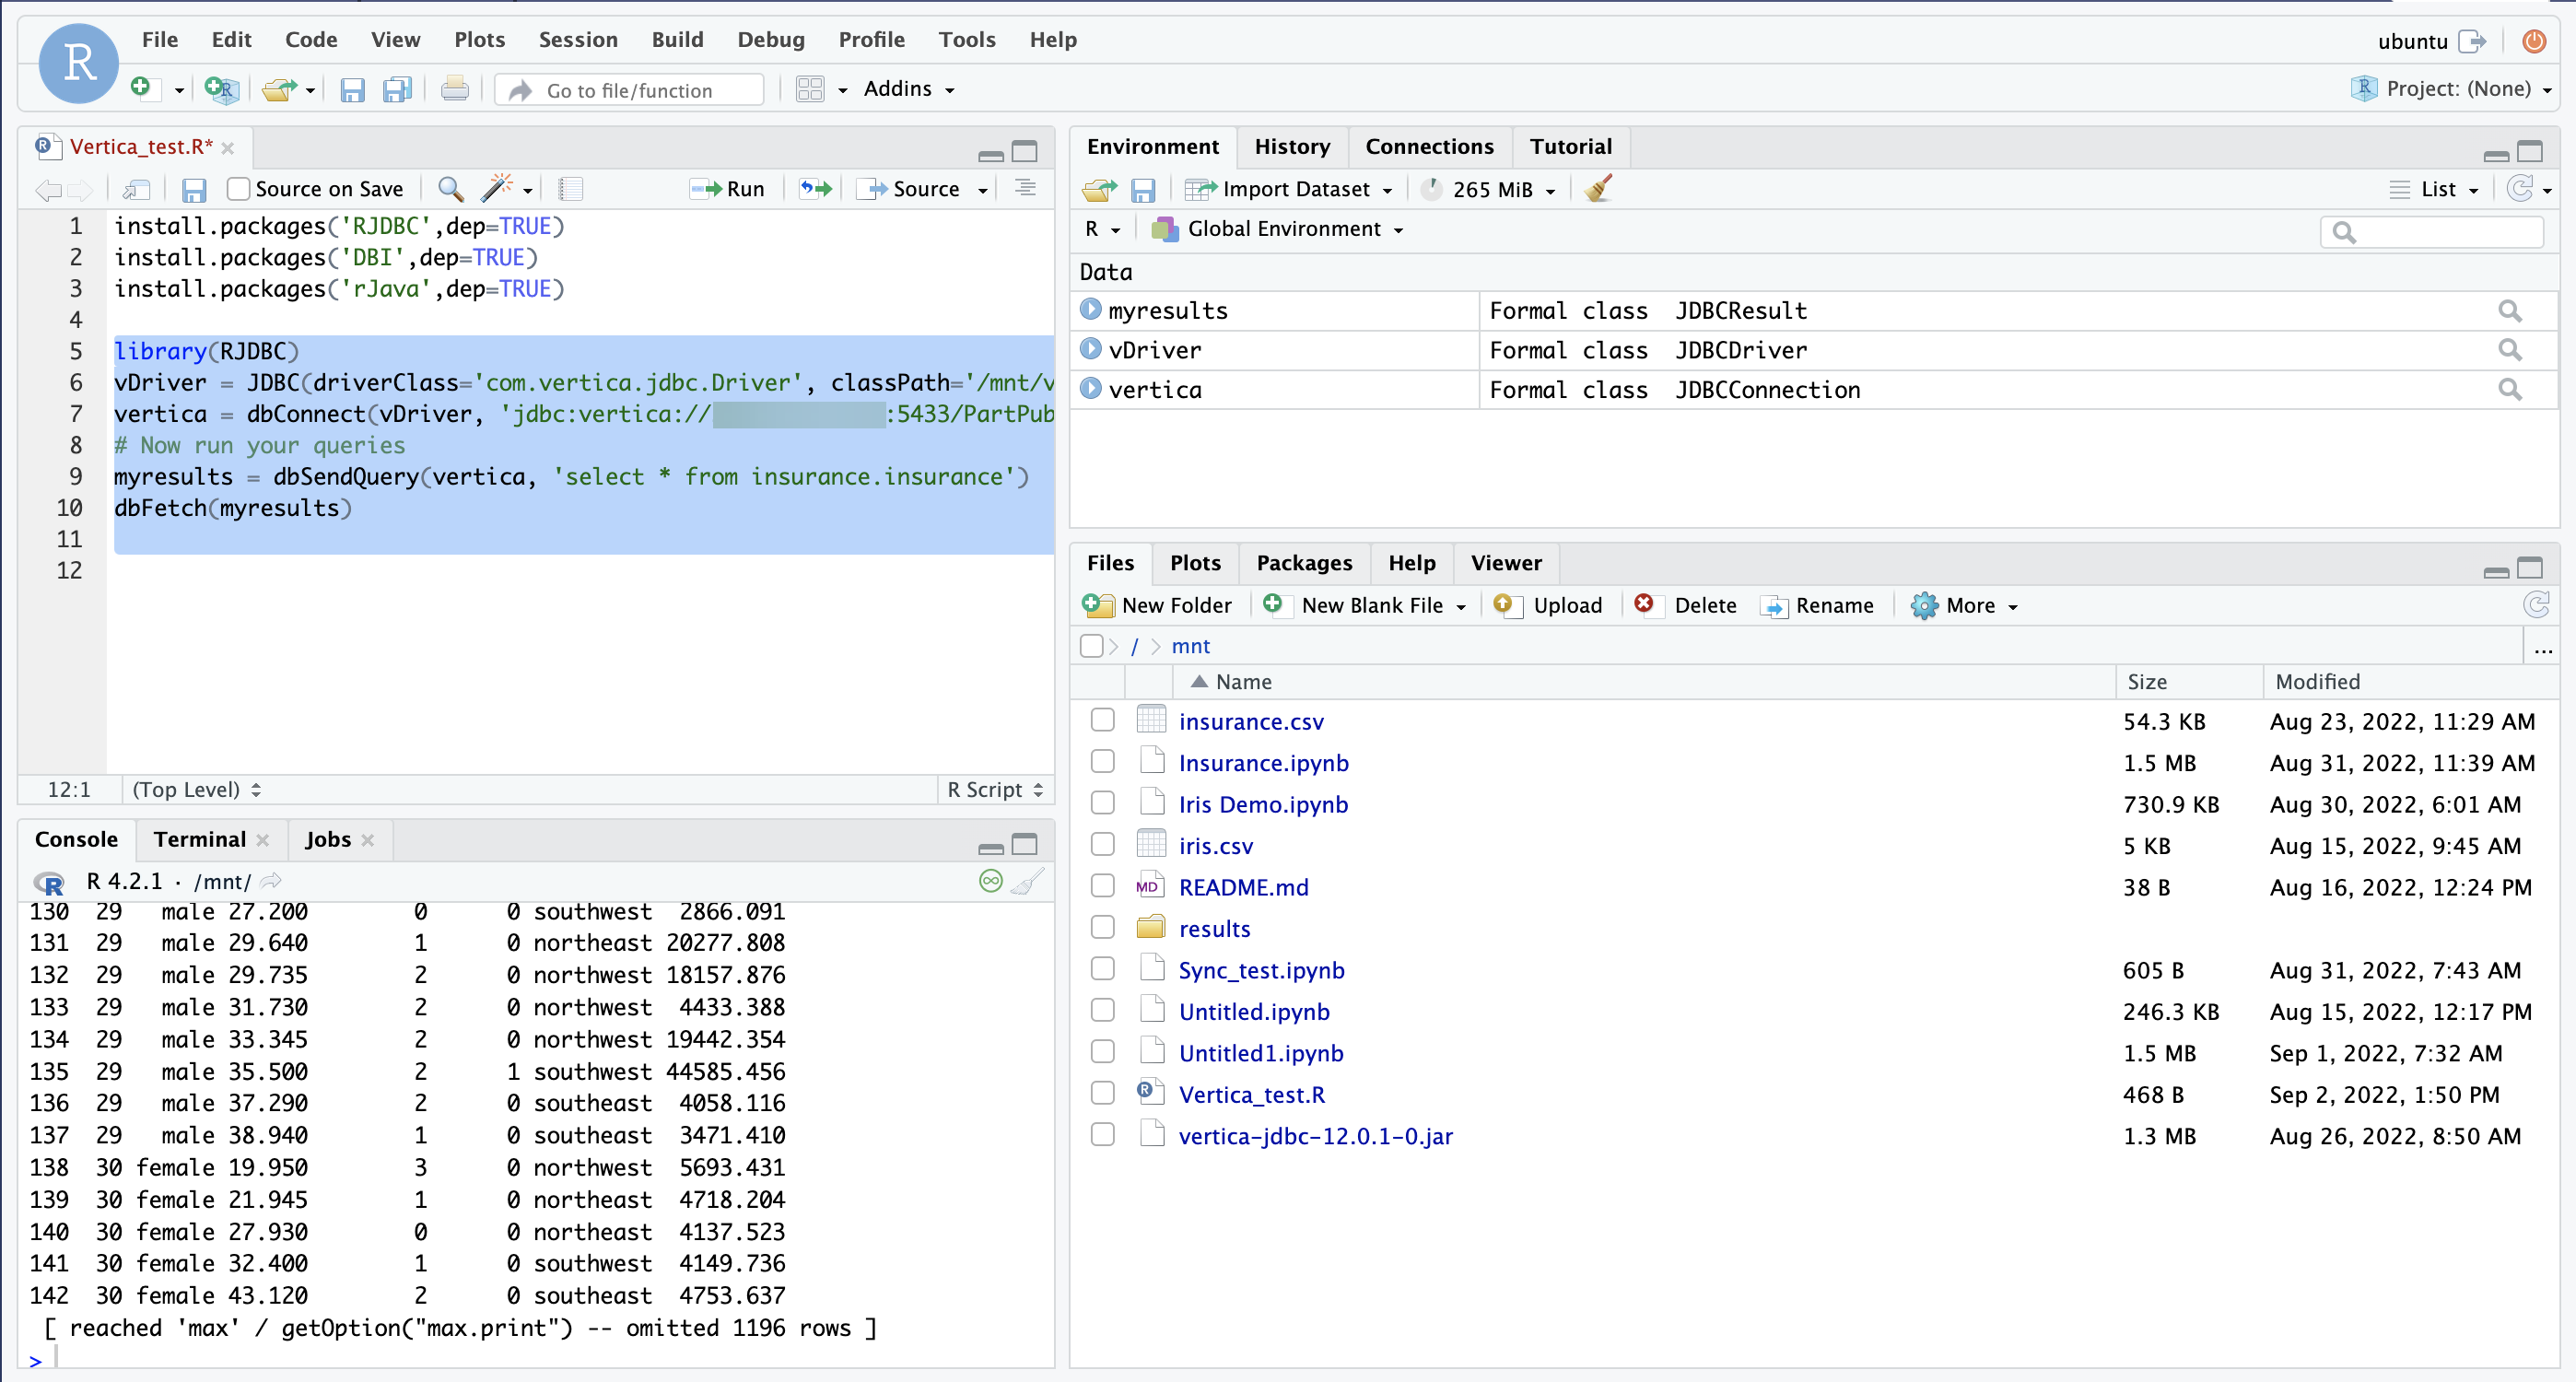Click the Re-run previous code region icon

816,188
